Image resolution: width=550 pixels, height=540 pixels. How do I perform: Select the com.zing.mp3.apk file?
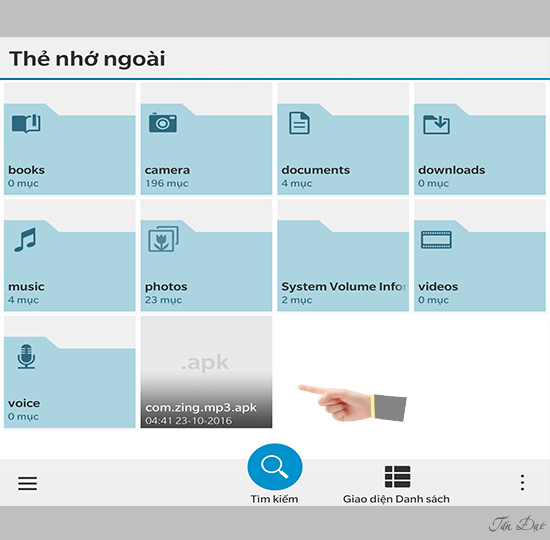click(206, 372)
